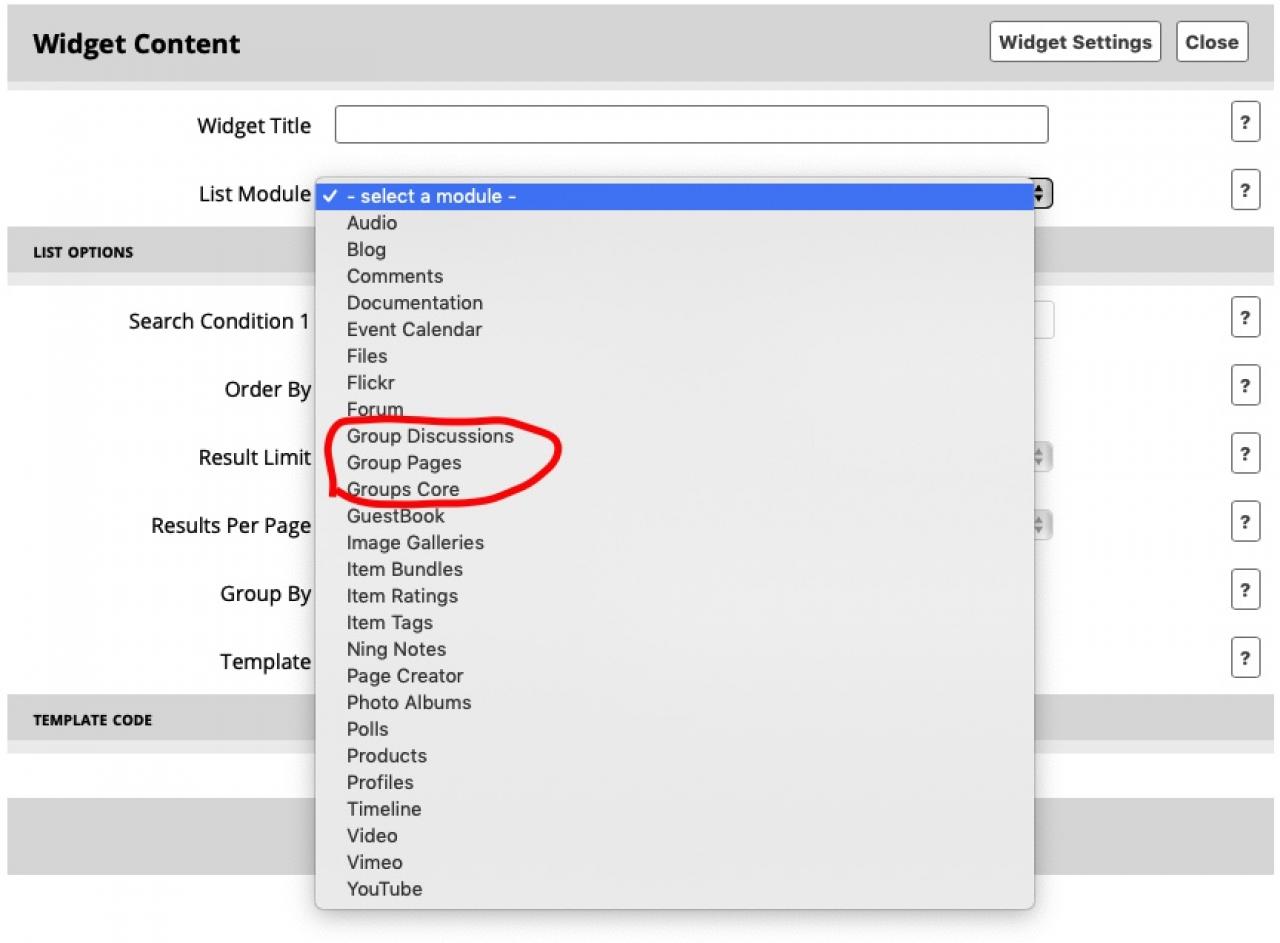The width and height of the screenshot is (1280, 943).
Task: Pick Groups Core in the list
Action: pos(403,489)
